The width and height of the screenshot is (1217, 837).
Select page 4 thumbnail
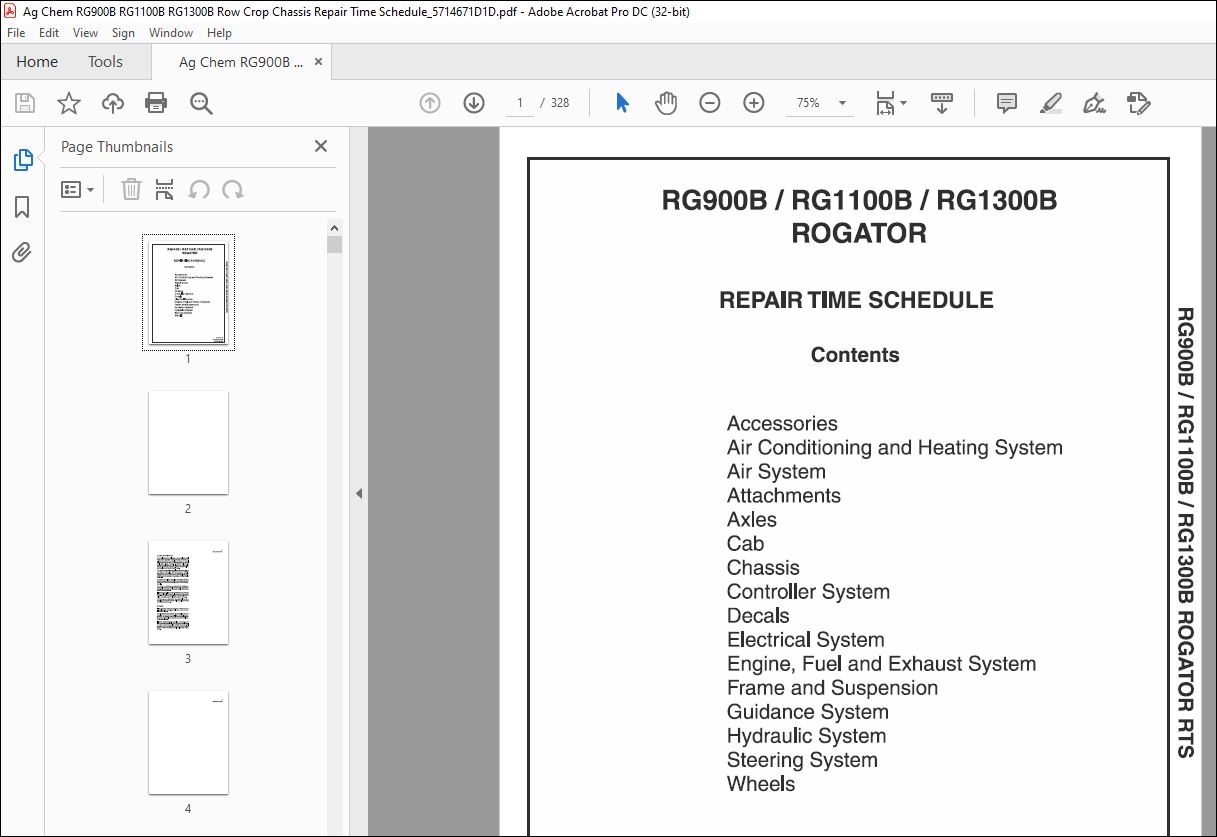[x=188, y=742]
